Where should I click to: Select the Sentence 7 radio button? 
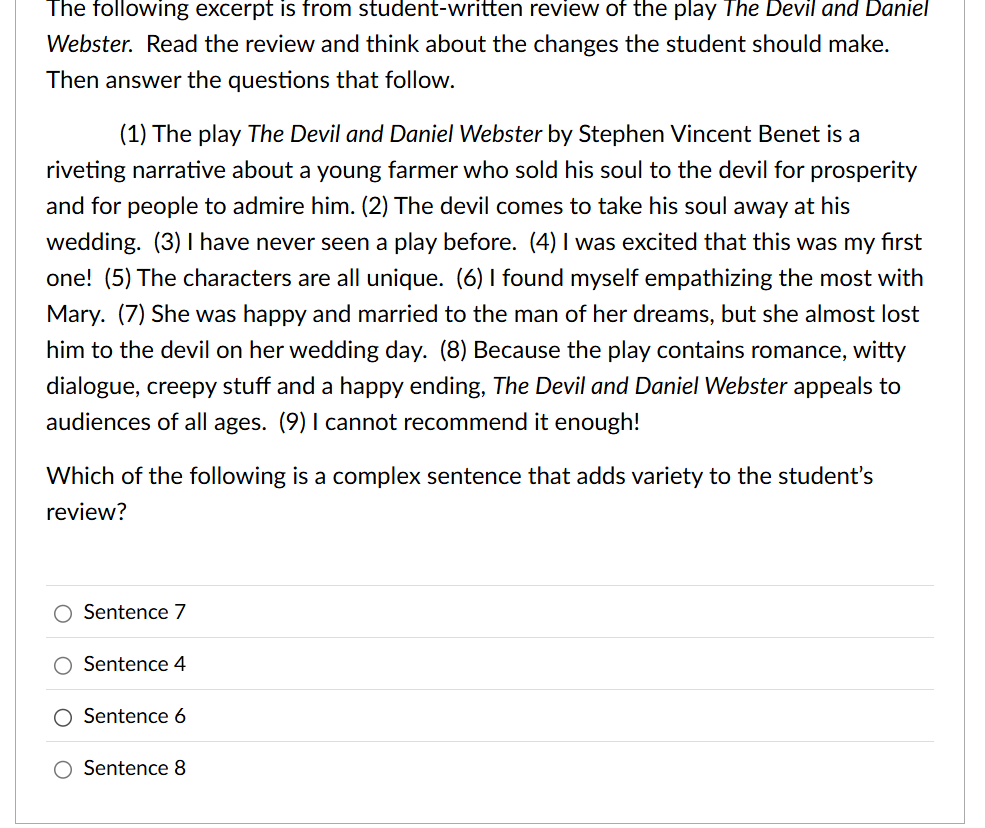click(63, 613)
